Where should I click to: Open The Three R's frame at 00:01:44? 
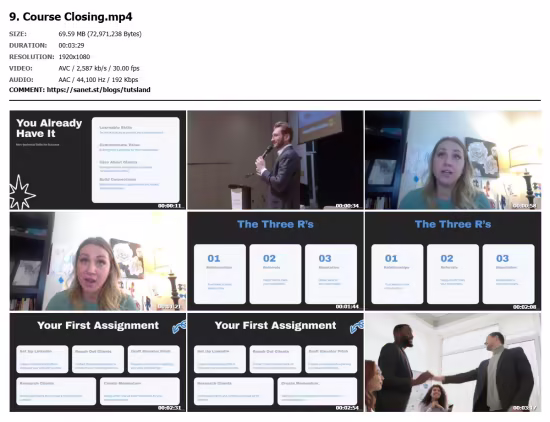point(275,261)
